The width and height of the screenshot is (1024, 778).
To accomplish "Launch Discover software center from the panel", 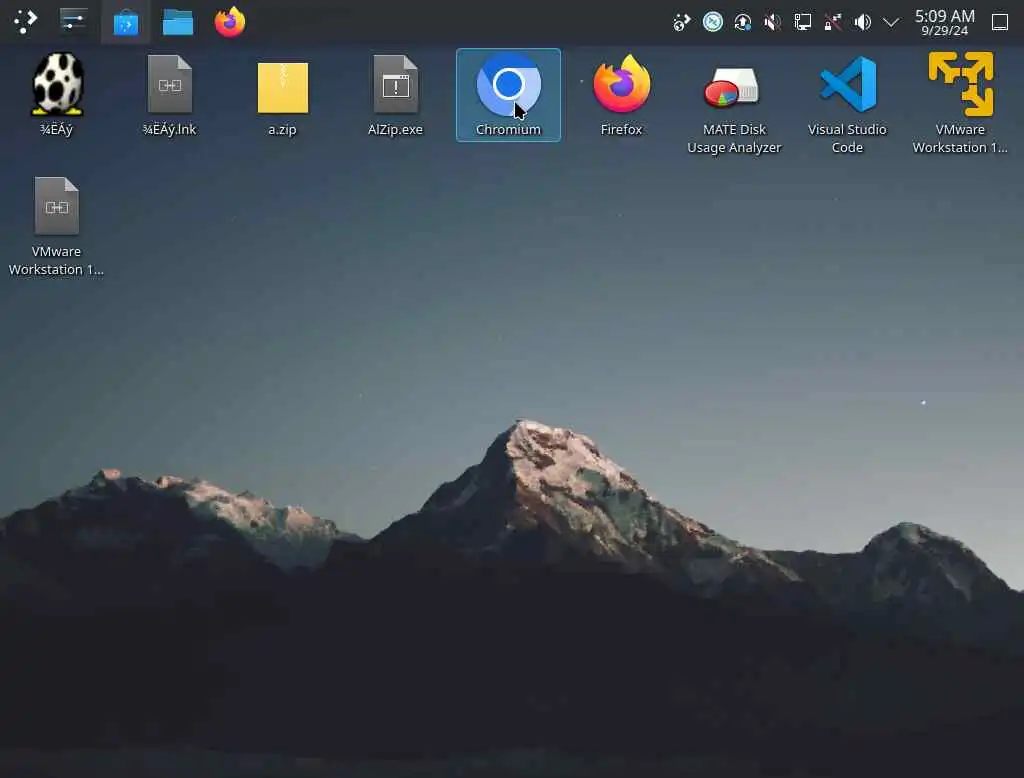I will tap(125, 23).
